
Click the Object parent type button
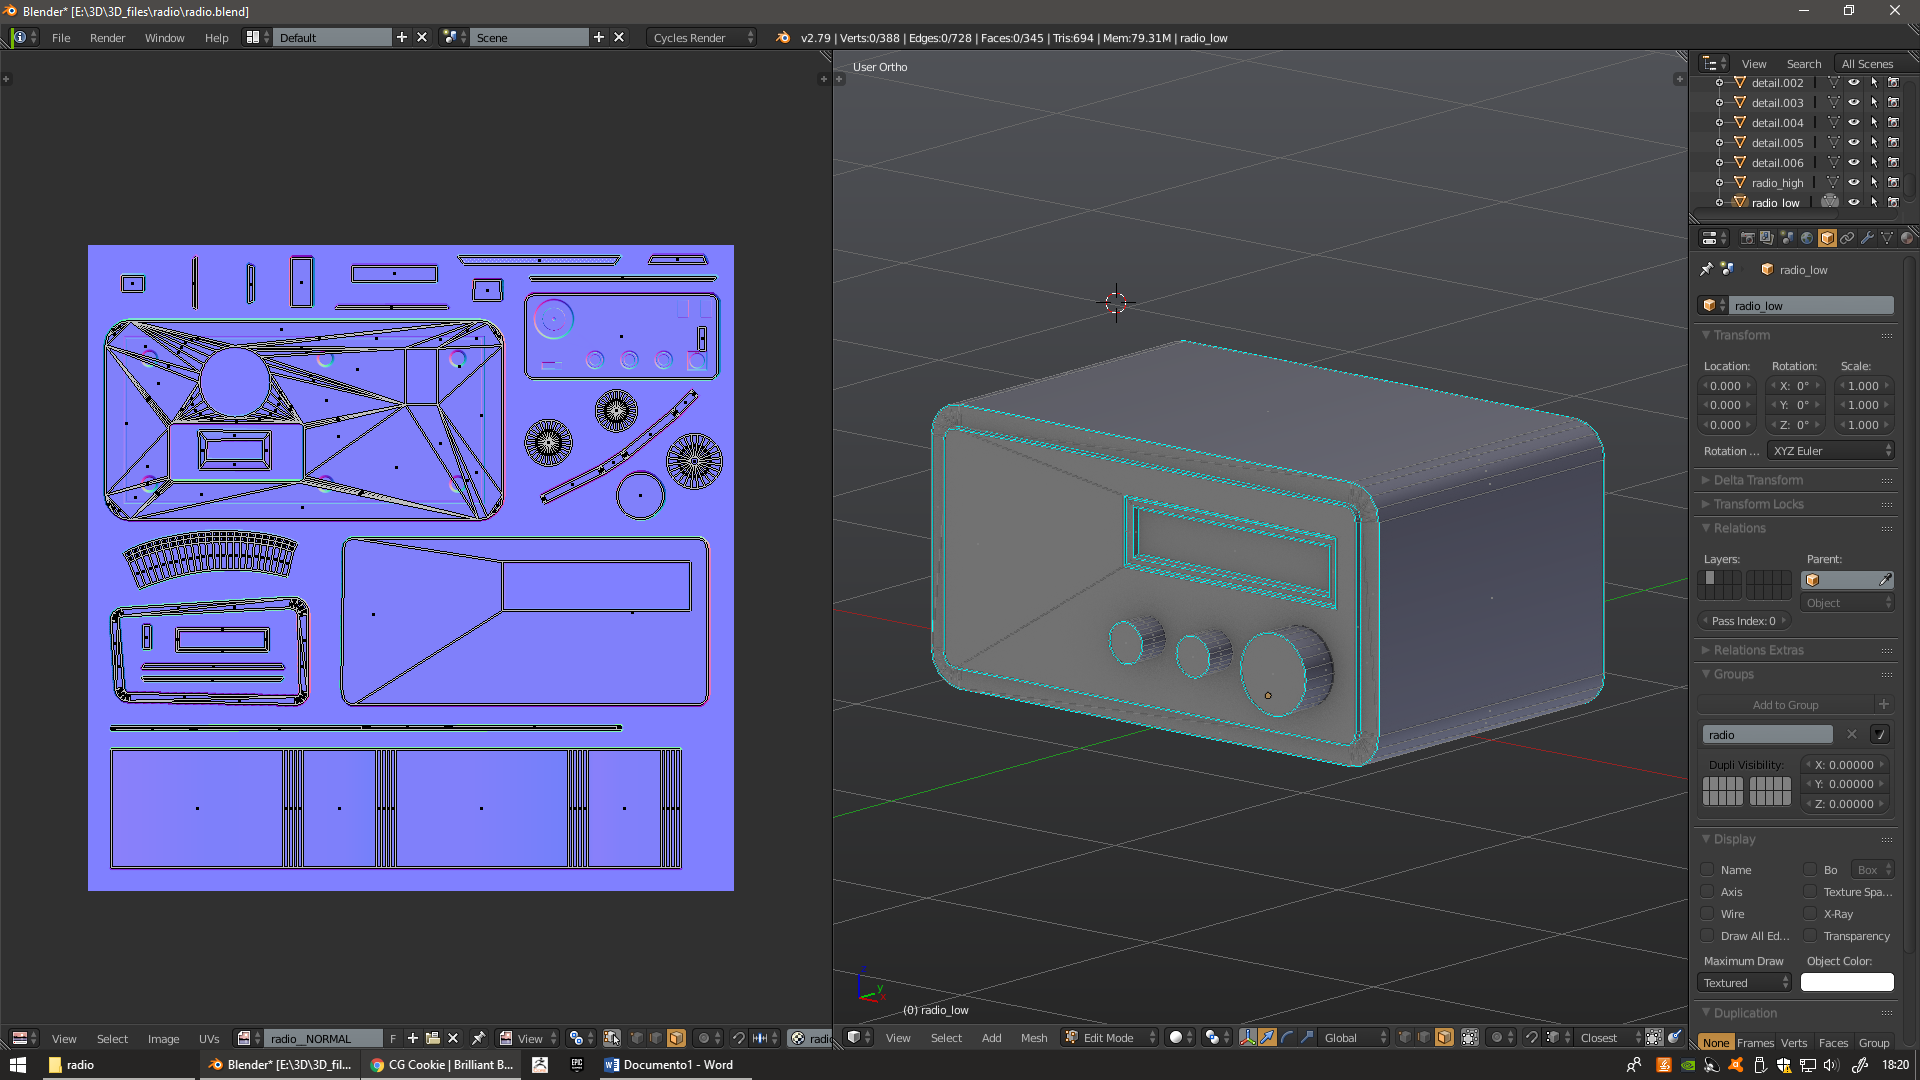coord(1846,602)
